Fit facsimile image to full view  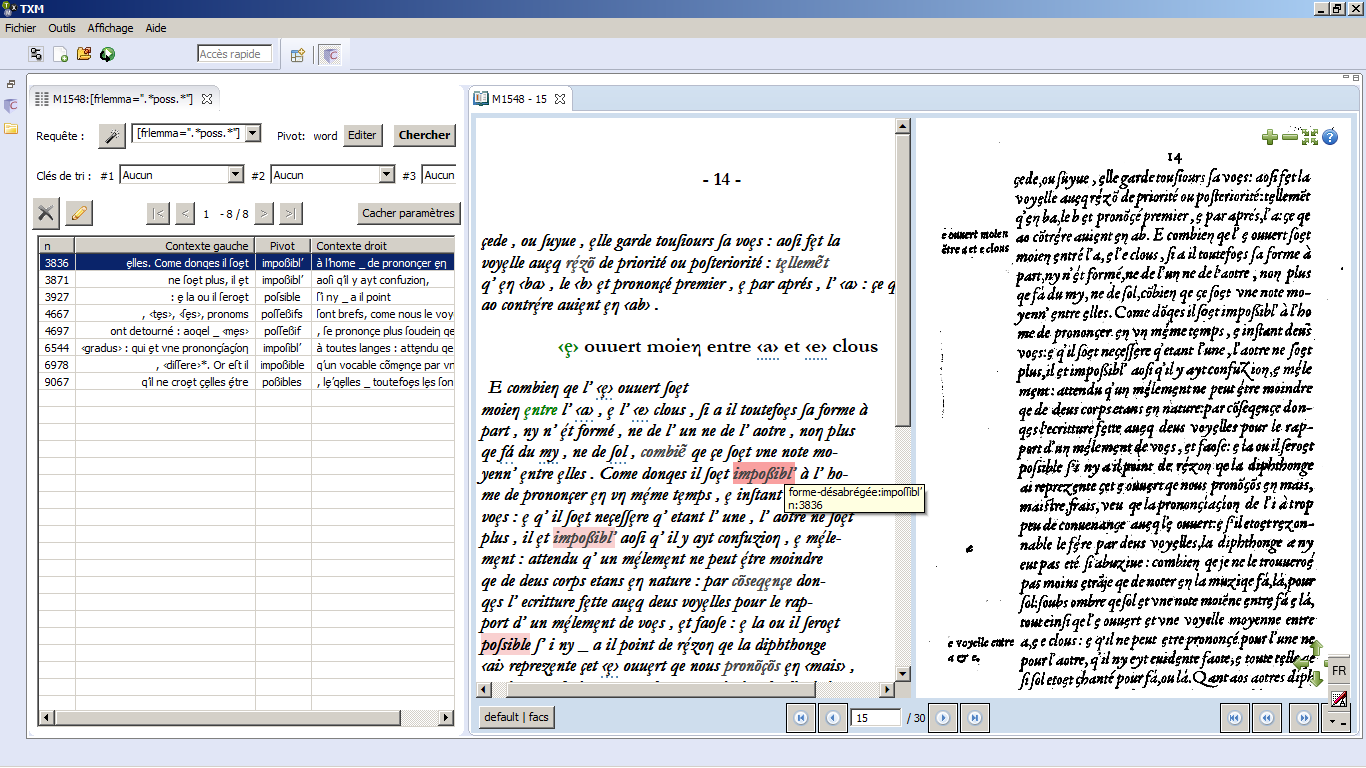[1309, 137]
